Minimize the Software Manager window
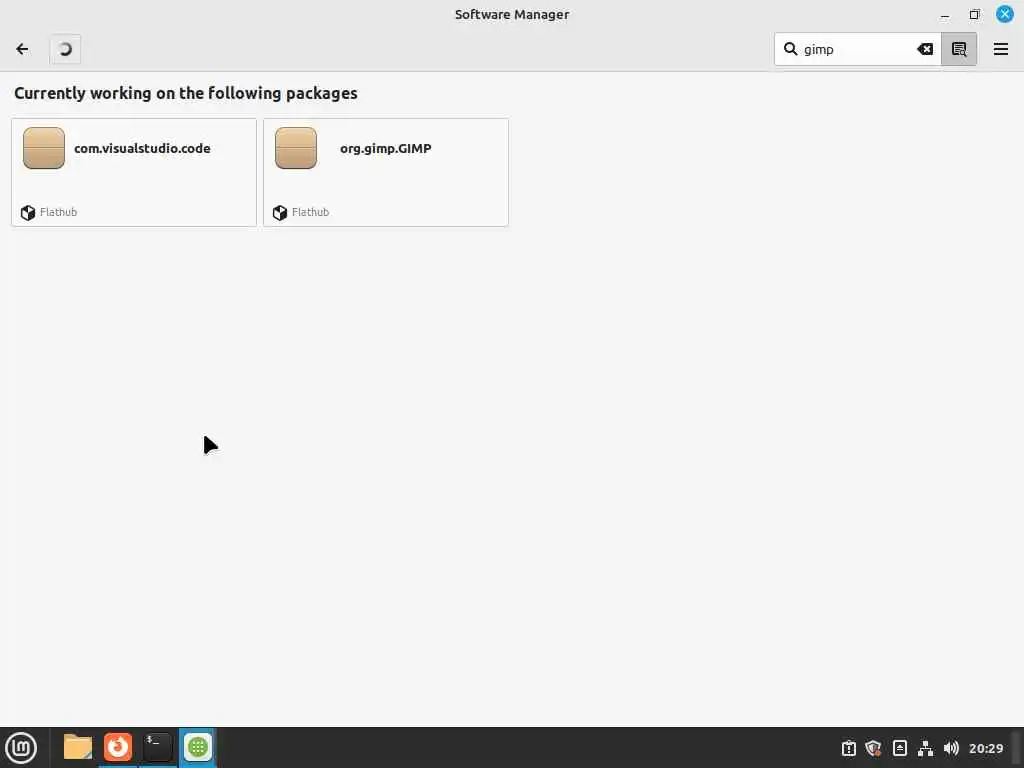Screen dimensions: 1024x768 (944, 15)
